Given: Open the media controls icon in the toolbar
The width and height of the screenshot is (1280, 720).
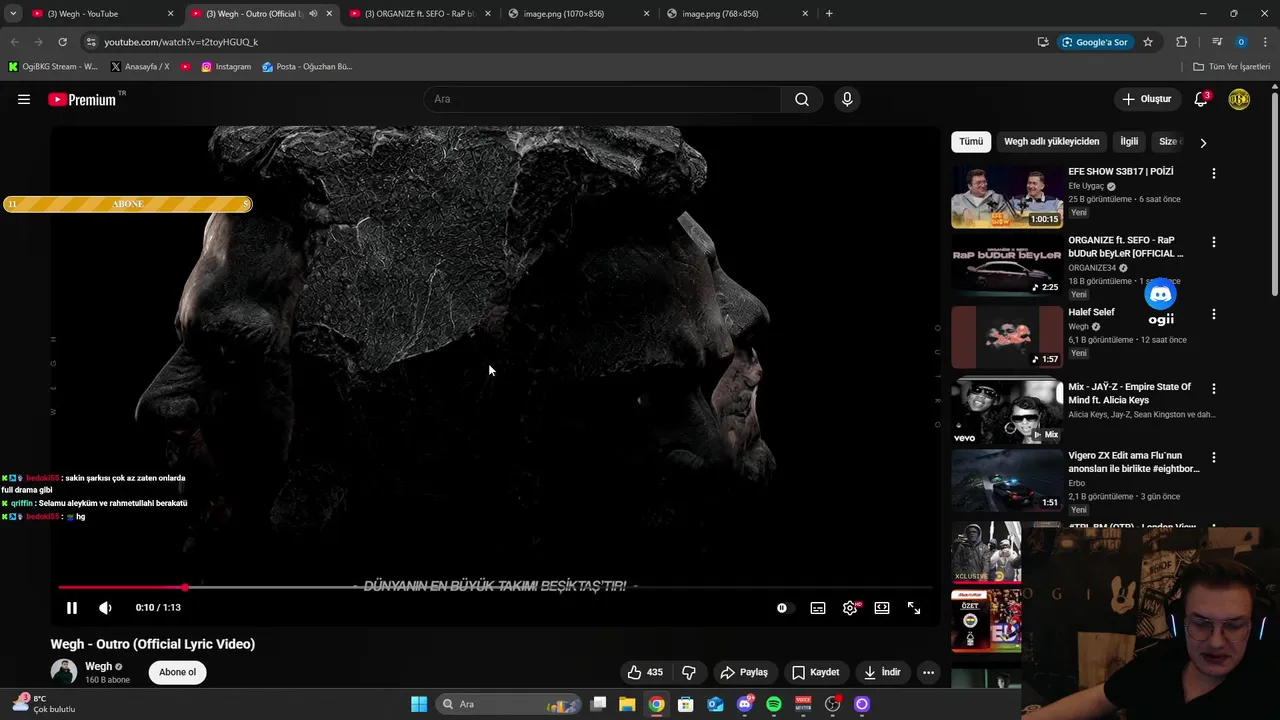Looking at the screenshot, I should [x=1217, y=42].
